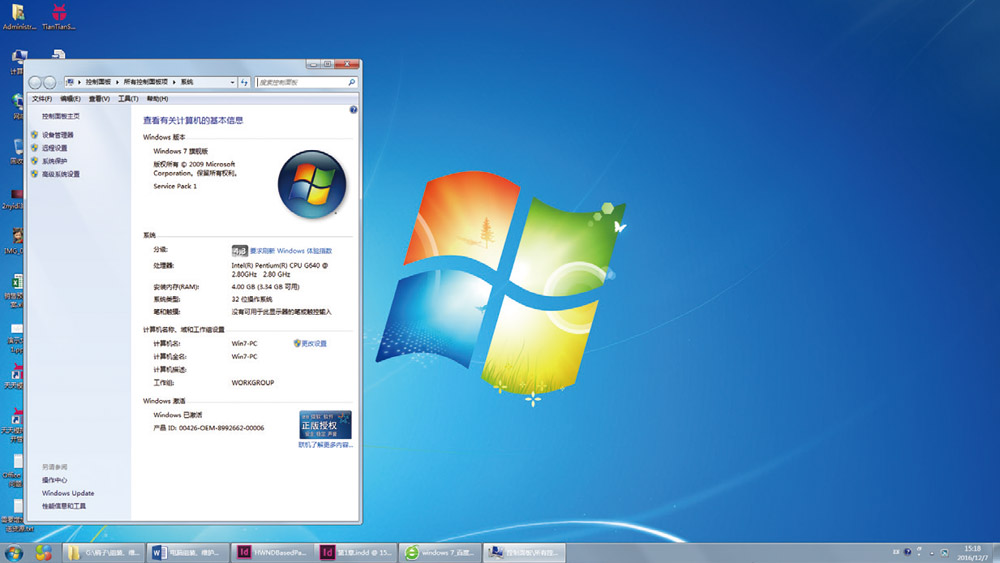Click the 2nyidi desktop icon
The height and width of the screenshot is (563, 1000).
tap(14, 198)
